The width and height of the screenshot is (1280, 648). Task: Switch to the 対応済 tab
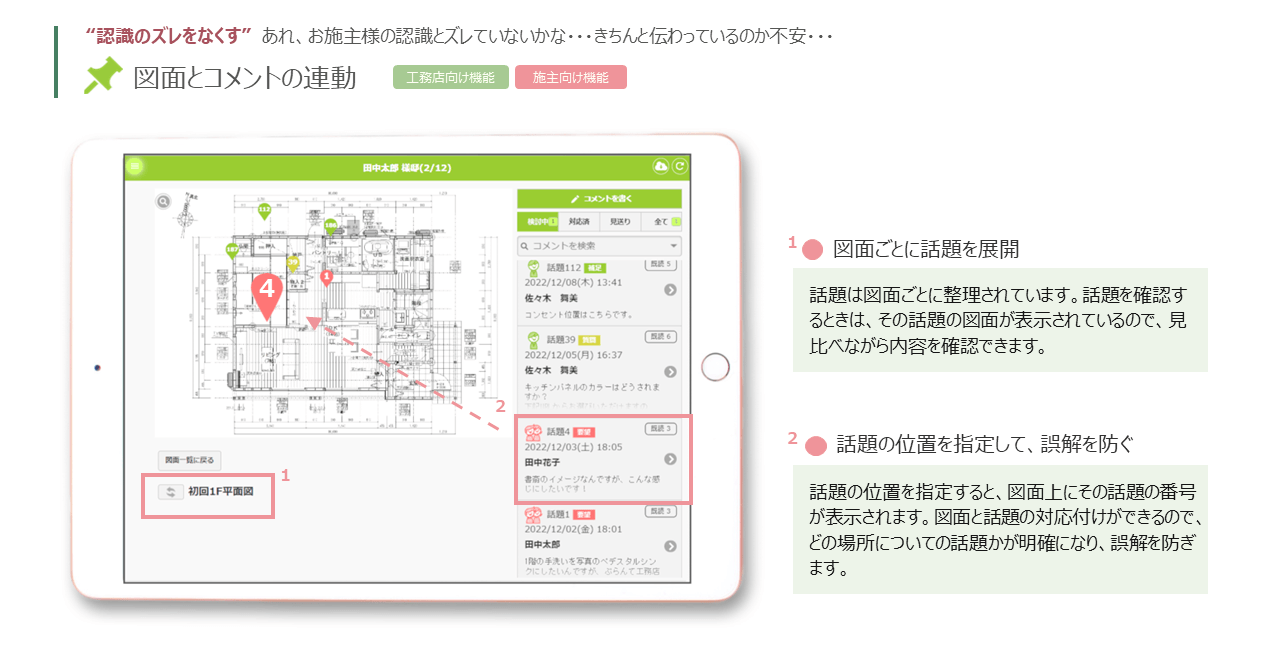579,221
